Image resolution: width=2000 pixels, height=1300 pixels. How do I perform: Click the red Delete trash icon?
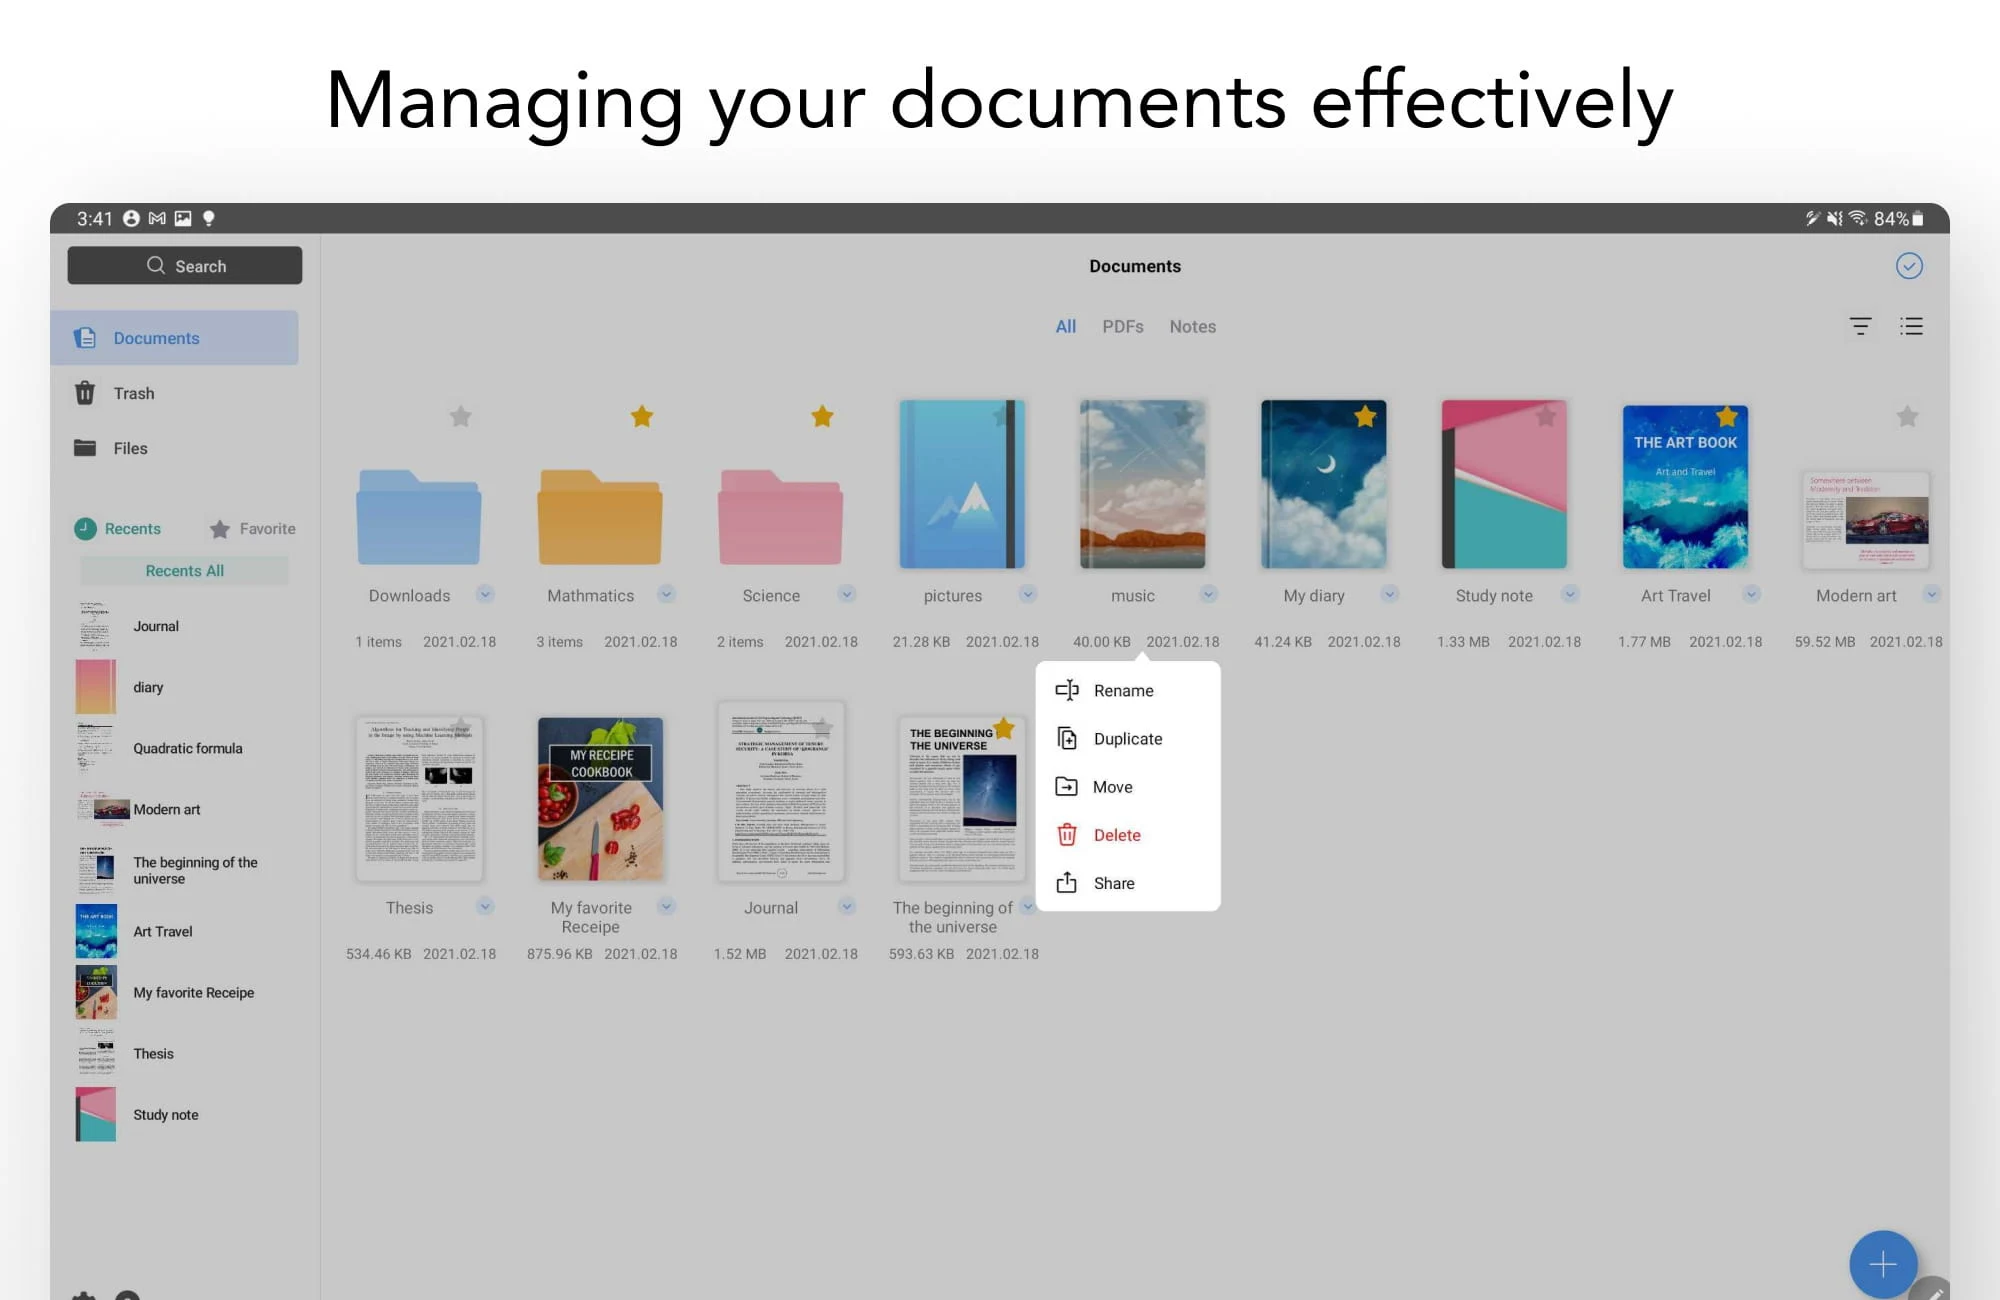click(1067, 834)
